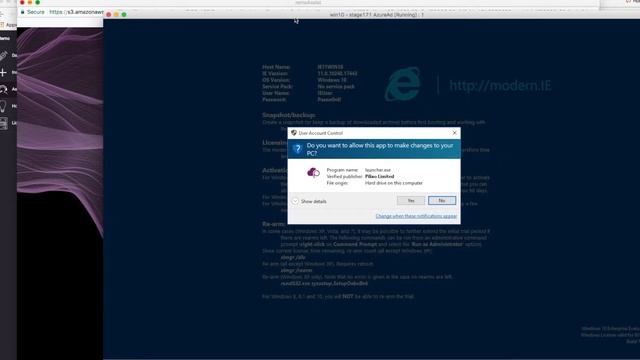Click the s3.amazonaws URL in address bar
Screen dimensions: 640x360
coord(76,12)
